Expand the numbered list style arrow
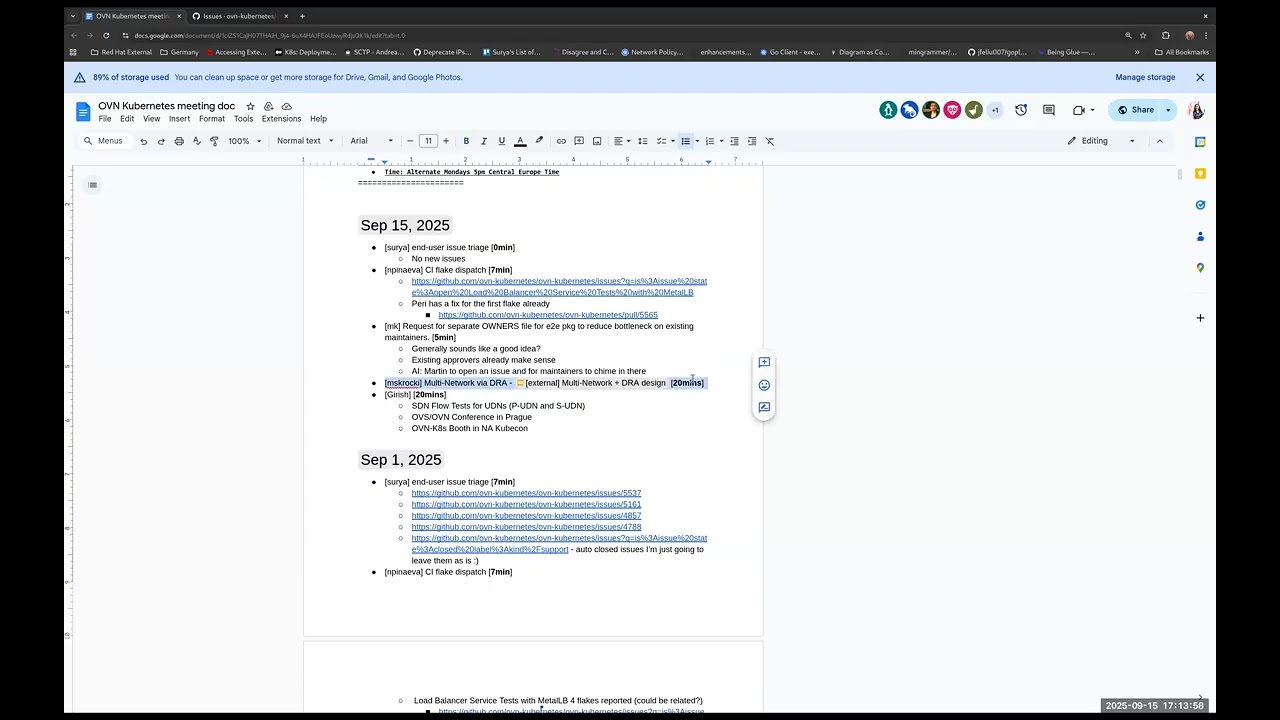The image size is (1280, 720). pos(720,141)
